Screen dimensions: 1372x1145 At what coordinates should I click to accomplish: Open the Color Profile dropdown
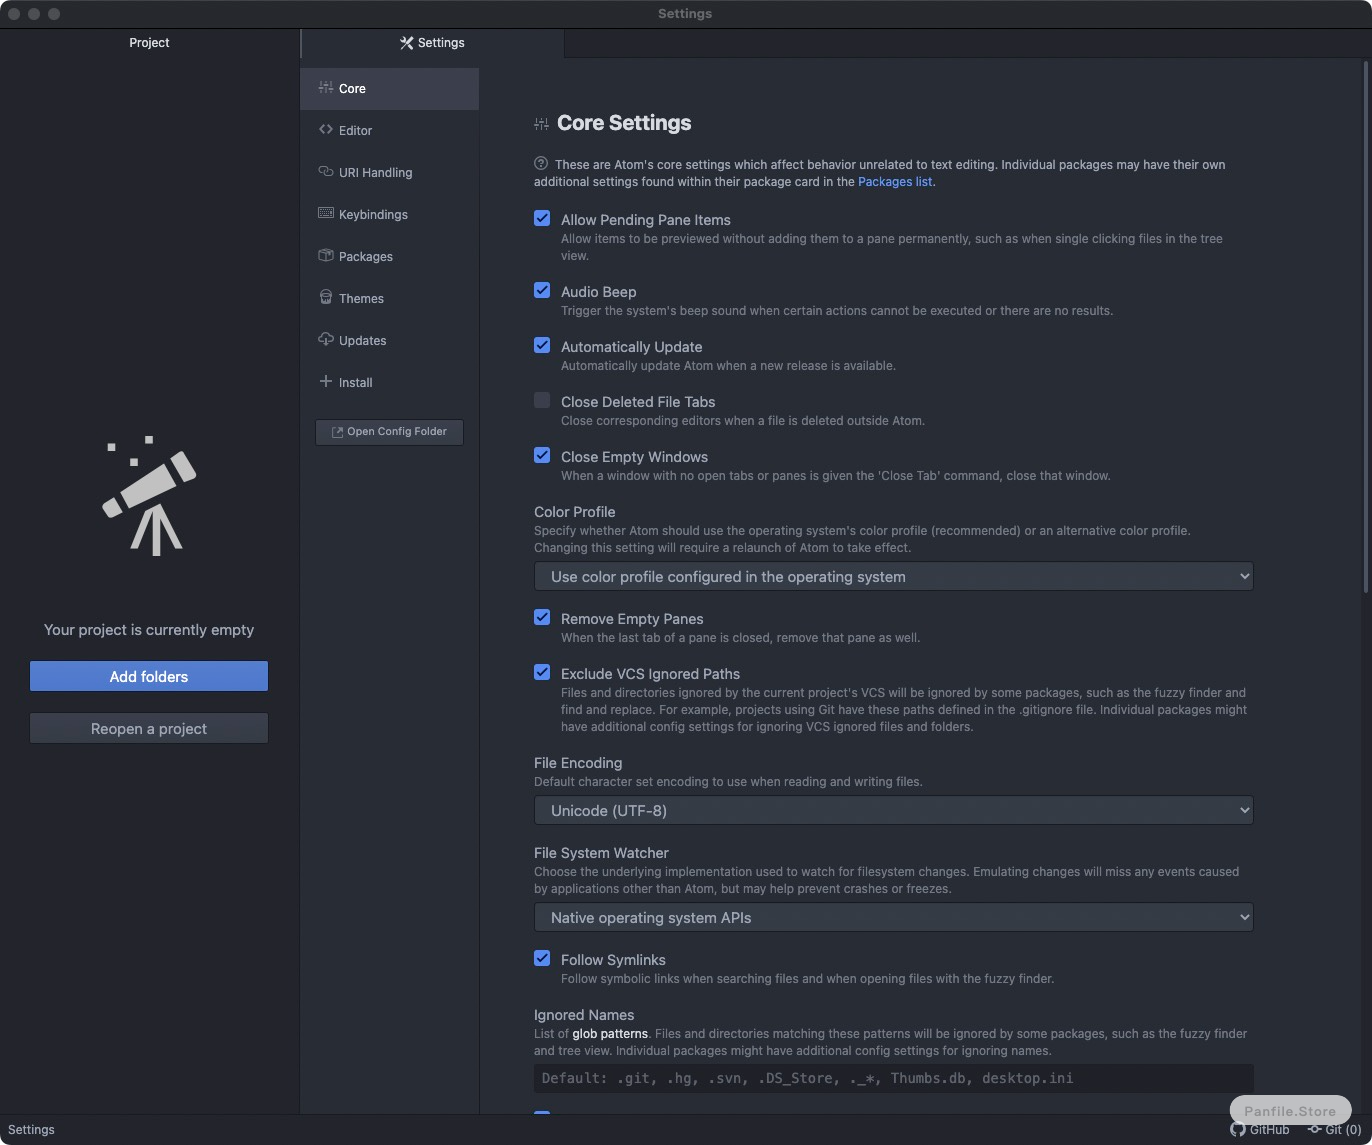(x=893, y=576)
